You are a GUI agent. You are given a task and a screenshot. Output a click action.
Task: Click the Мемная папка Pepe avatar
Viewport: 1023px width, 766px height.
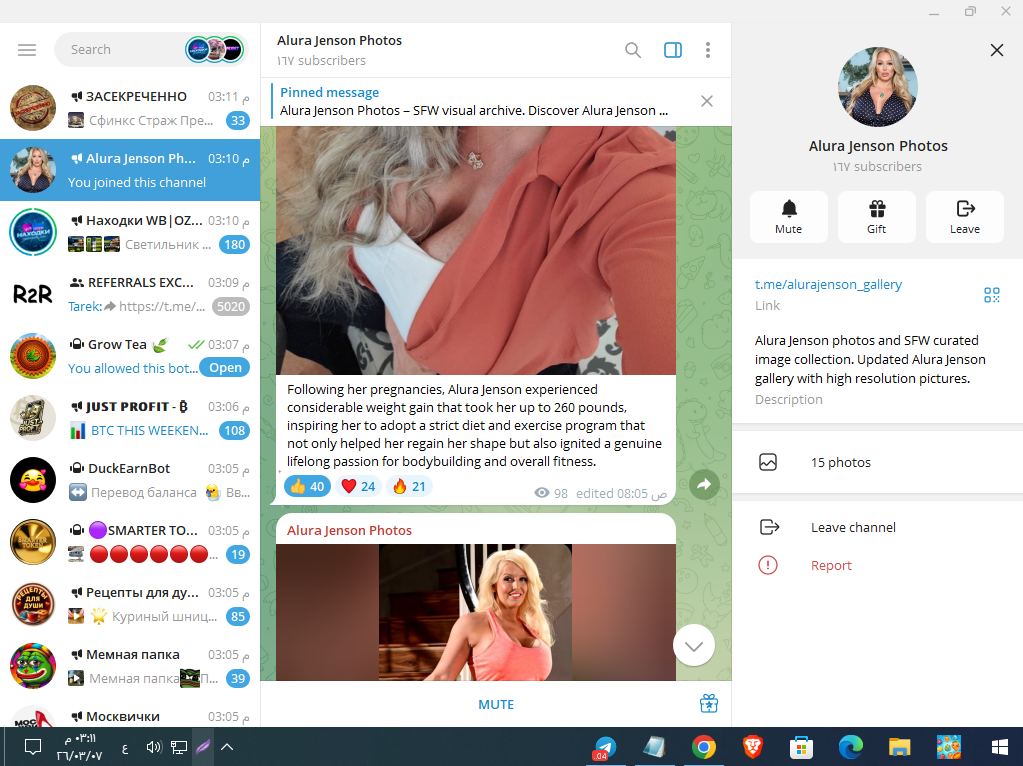[33, 666]
